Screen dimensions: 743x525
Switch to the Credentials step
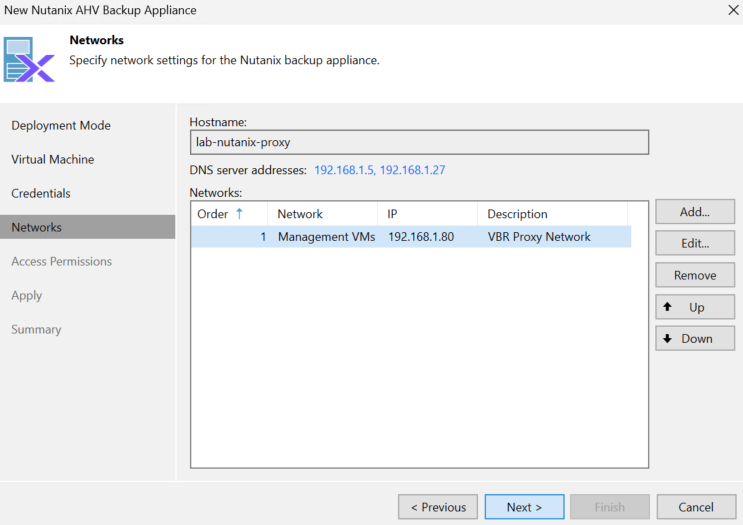[x=41, y=193]
